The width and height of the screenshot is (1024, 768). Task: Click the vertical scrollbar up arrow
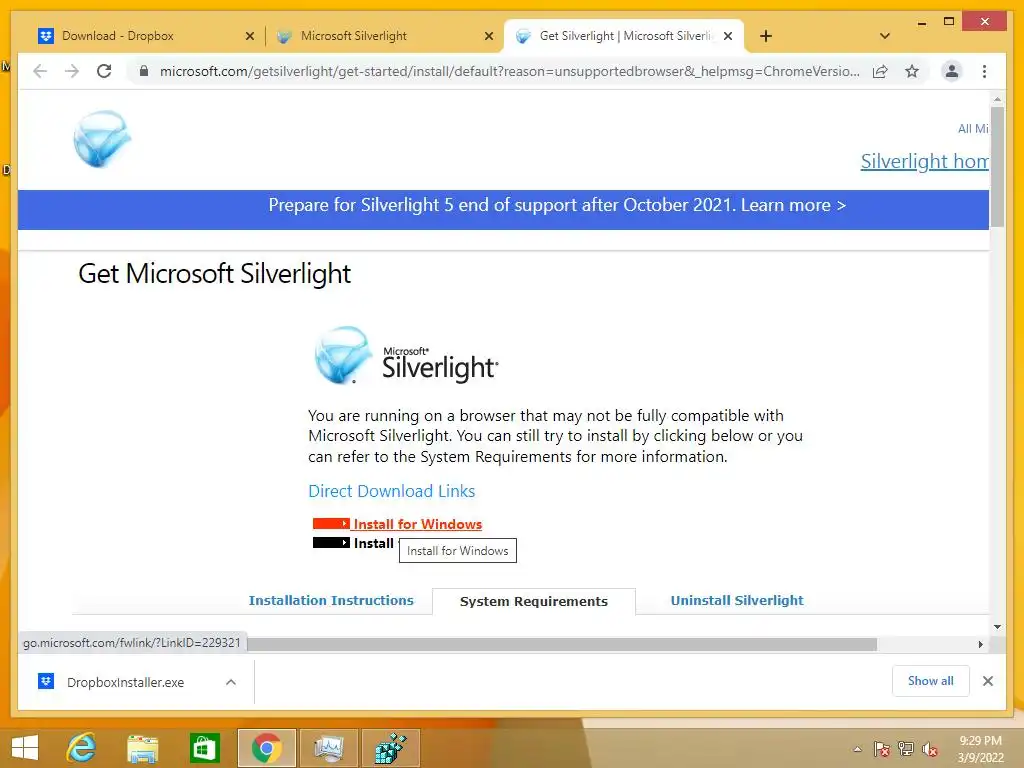(997, 99)
